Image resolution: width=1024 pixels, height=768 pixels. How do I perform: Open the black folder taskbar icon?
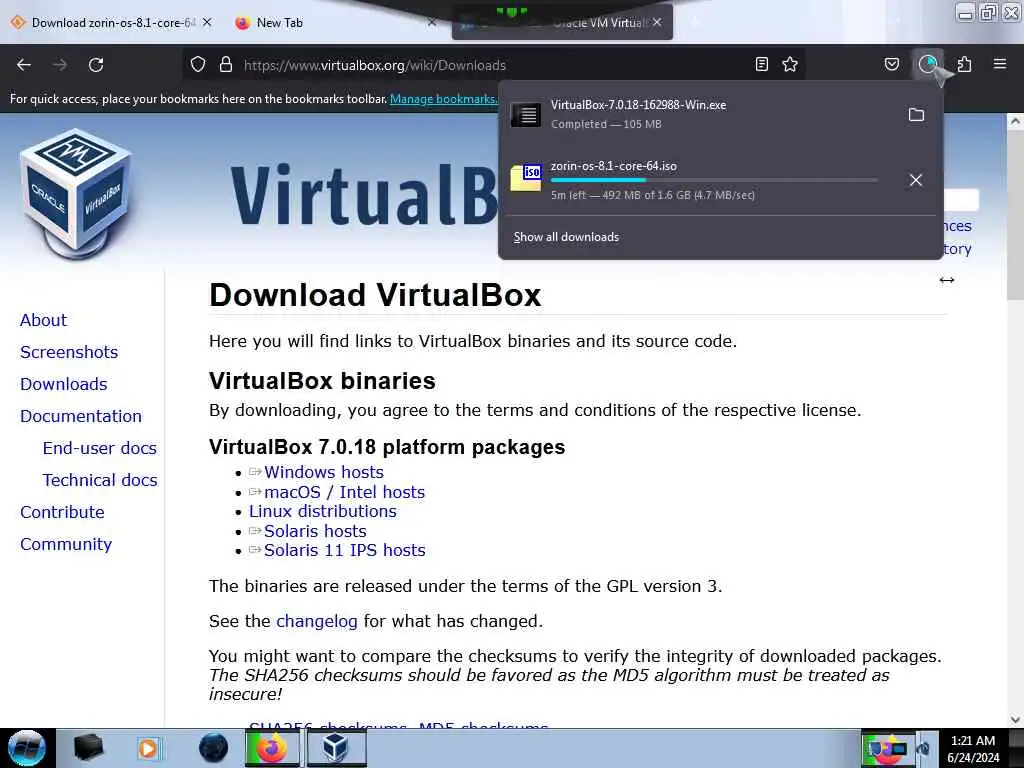pos(88,748)
